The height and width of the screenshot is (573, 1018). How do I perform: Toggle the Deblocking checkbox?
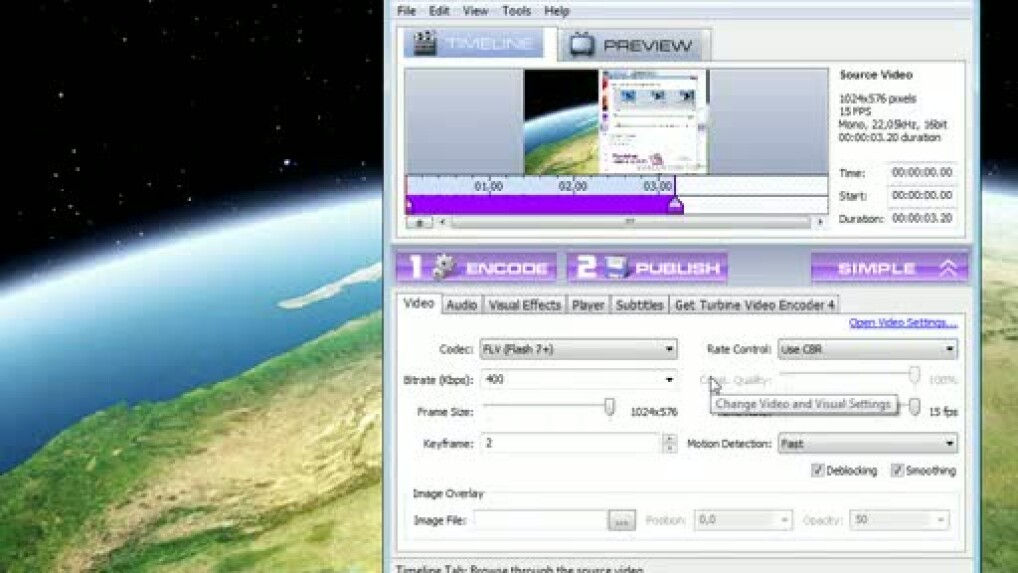pyautogui.click(x=818, y=470)
